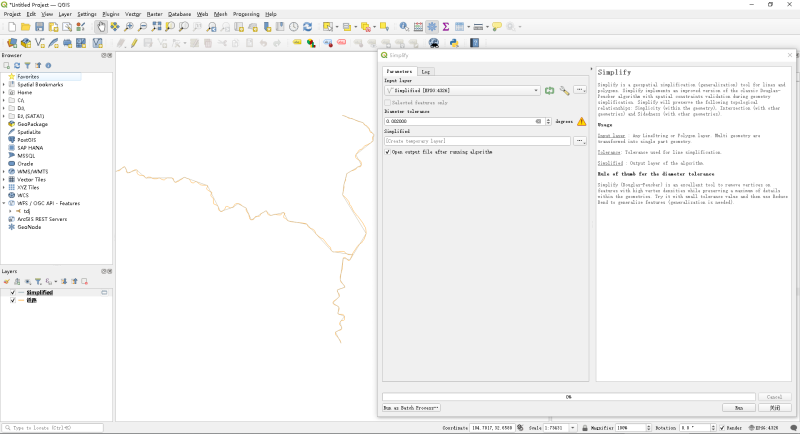The image size is (800, 434).
Task: Open the Python console icon
Action: click(454, 43)
